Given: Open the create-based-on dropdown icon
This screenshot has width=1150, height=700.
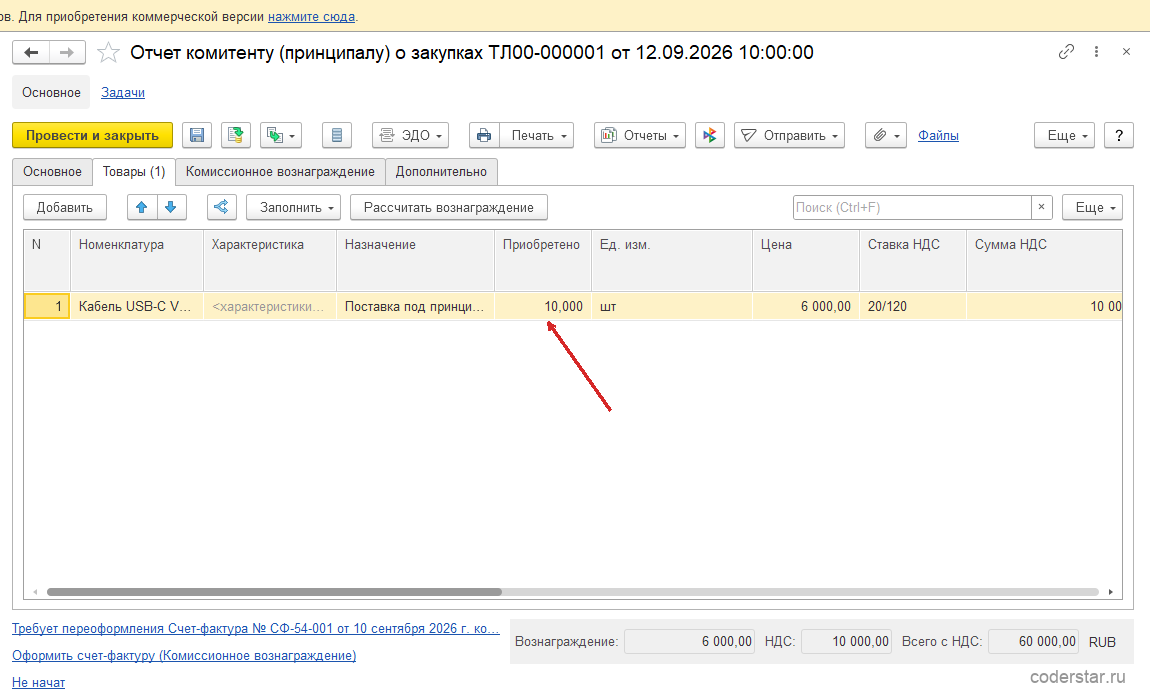Looking at the screenshot, I should [x=281, y=136].
